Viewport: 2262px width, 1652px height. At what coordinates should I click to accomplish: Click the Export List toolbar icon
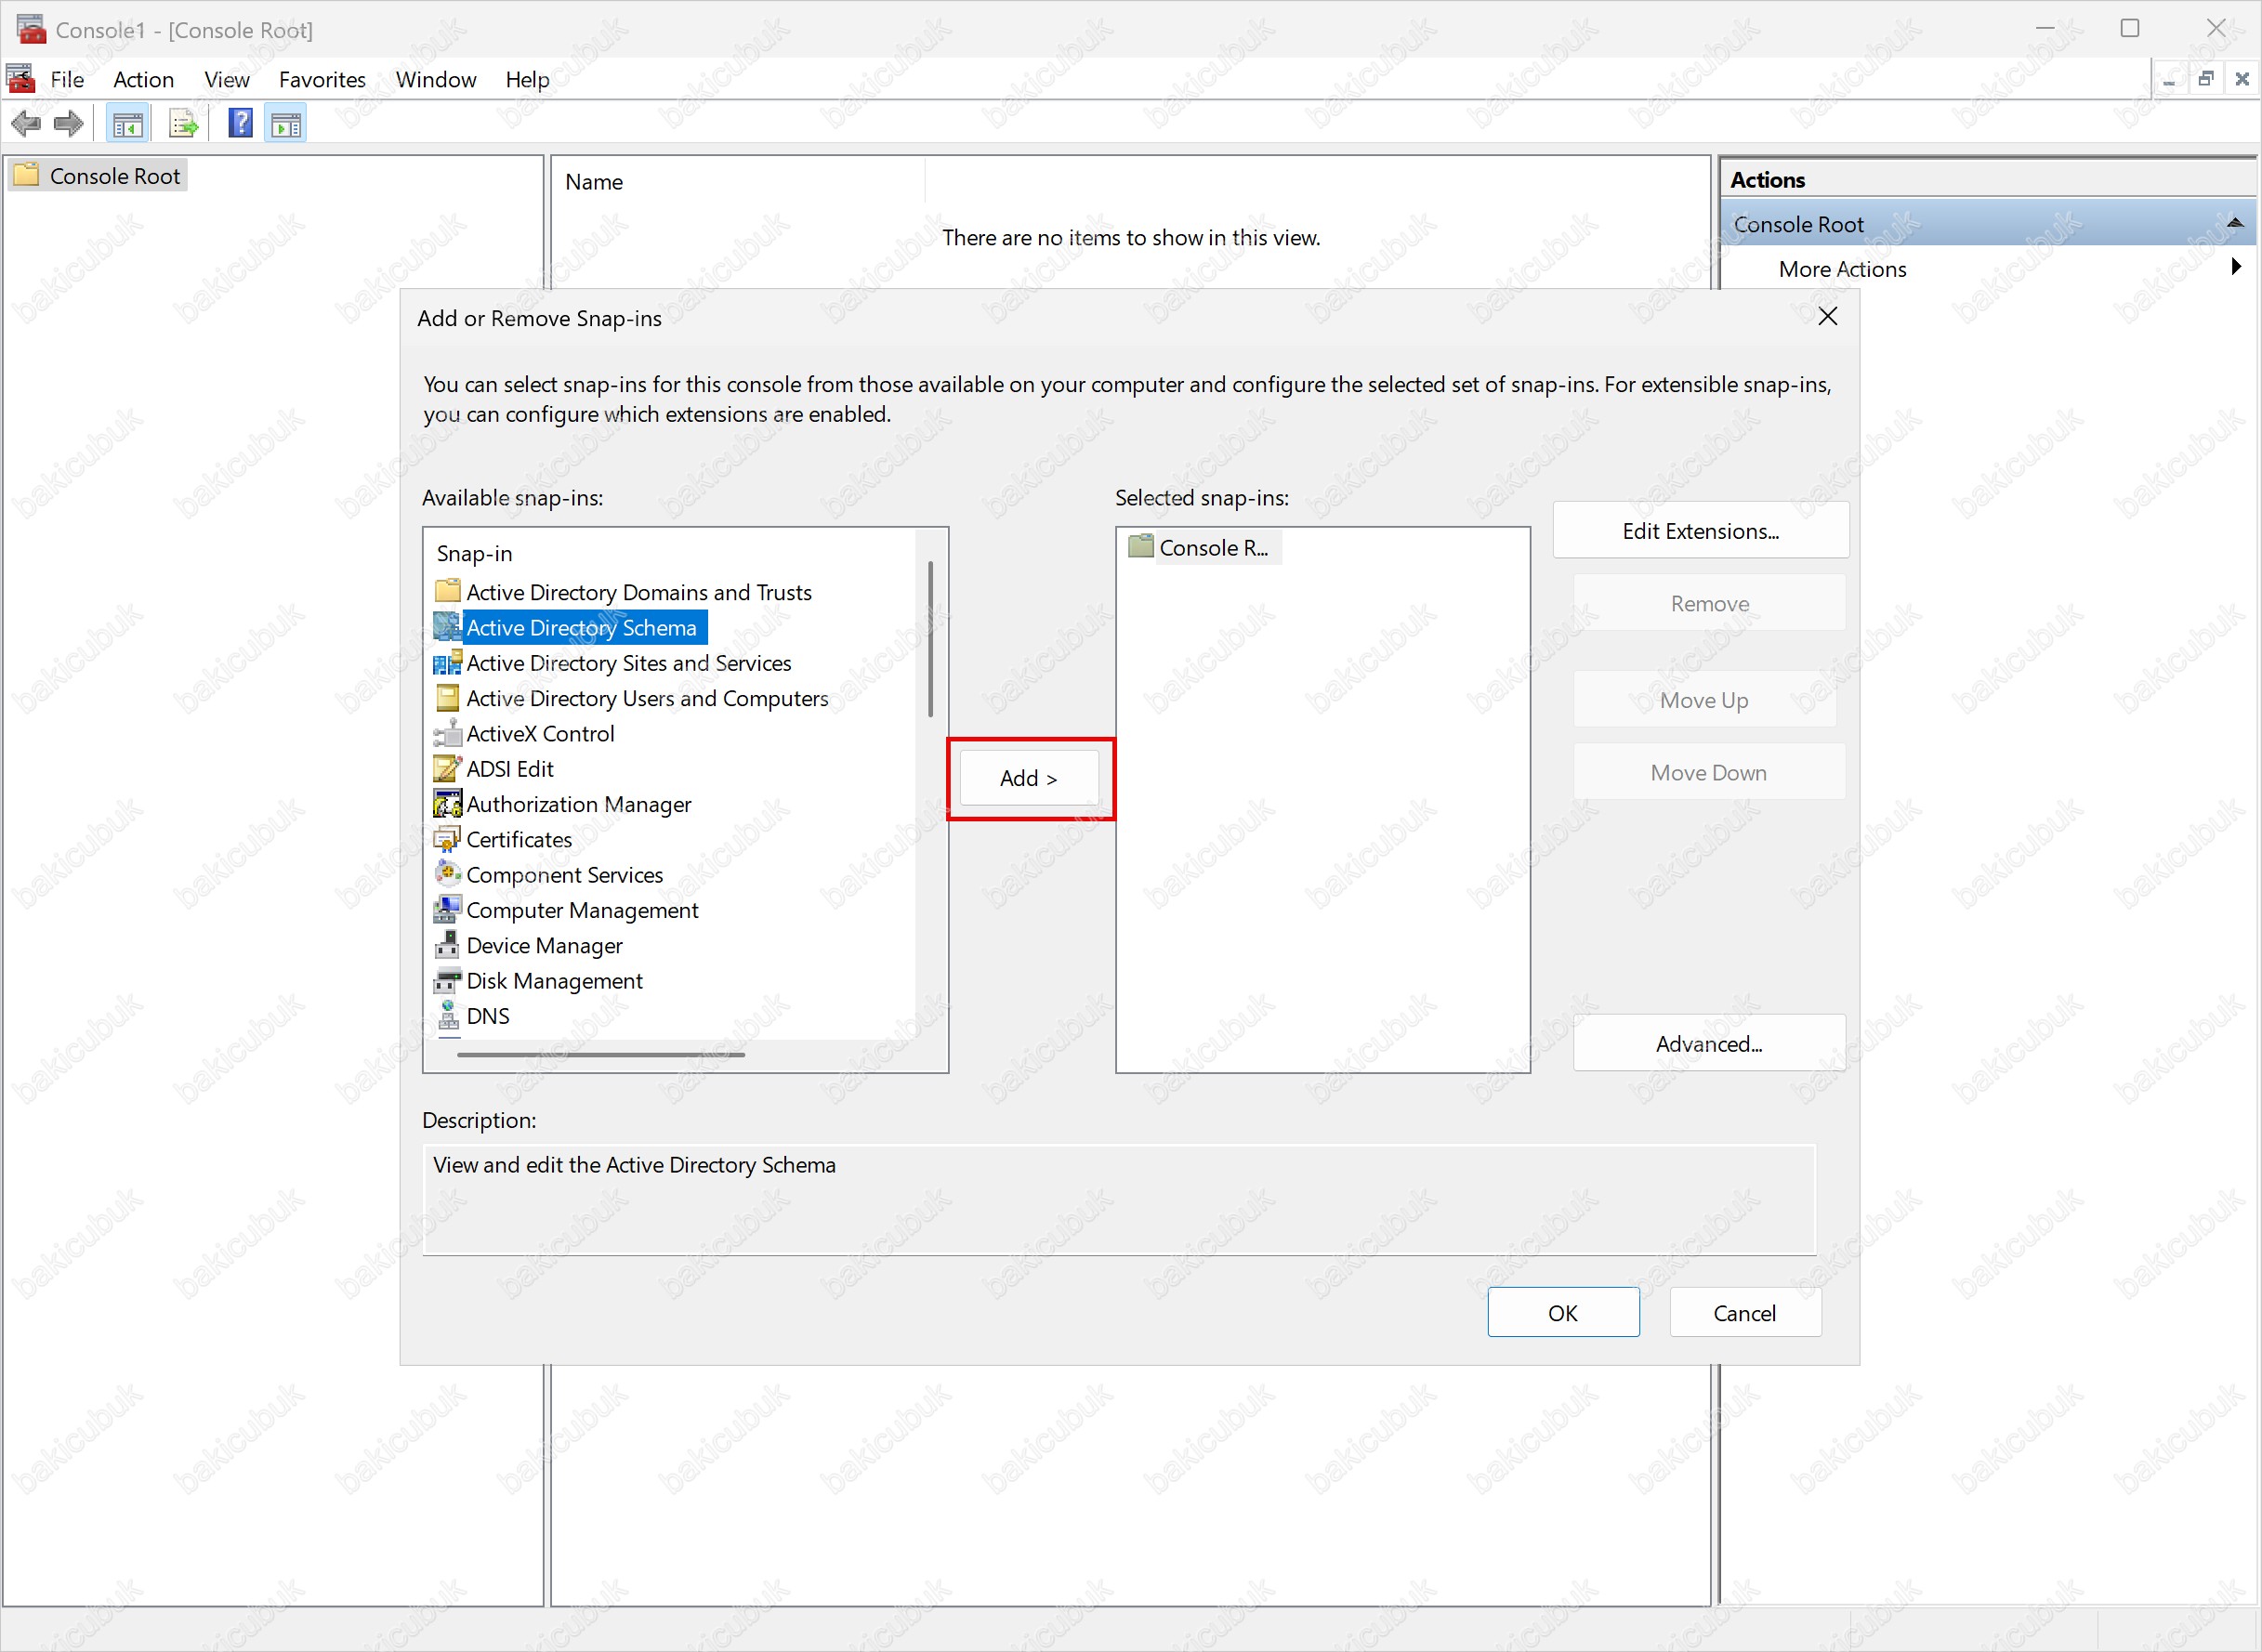point(183,124)
